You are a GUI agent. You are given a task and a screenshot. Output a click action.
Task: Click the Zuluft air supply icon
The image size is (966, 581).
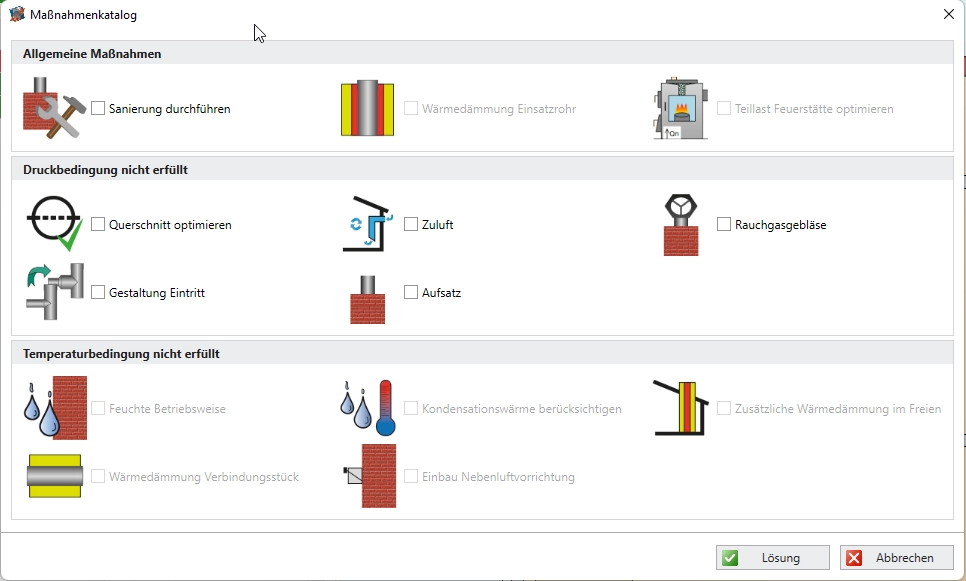click(367, 225)
